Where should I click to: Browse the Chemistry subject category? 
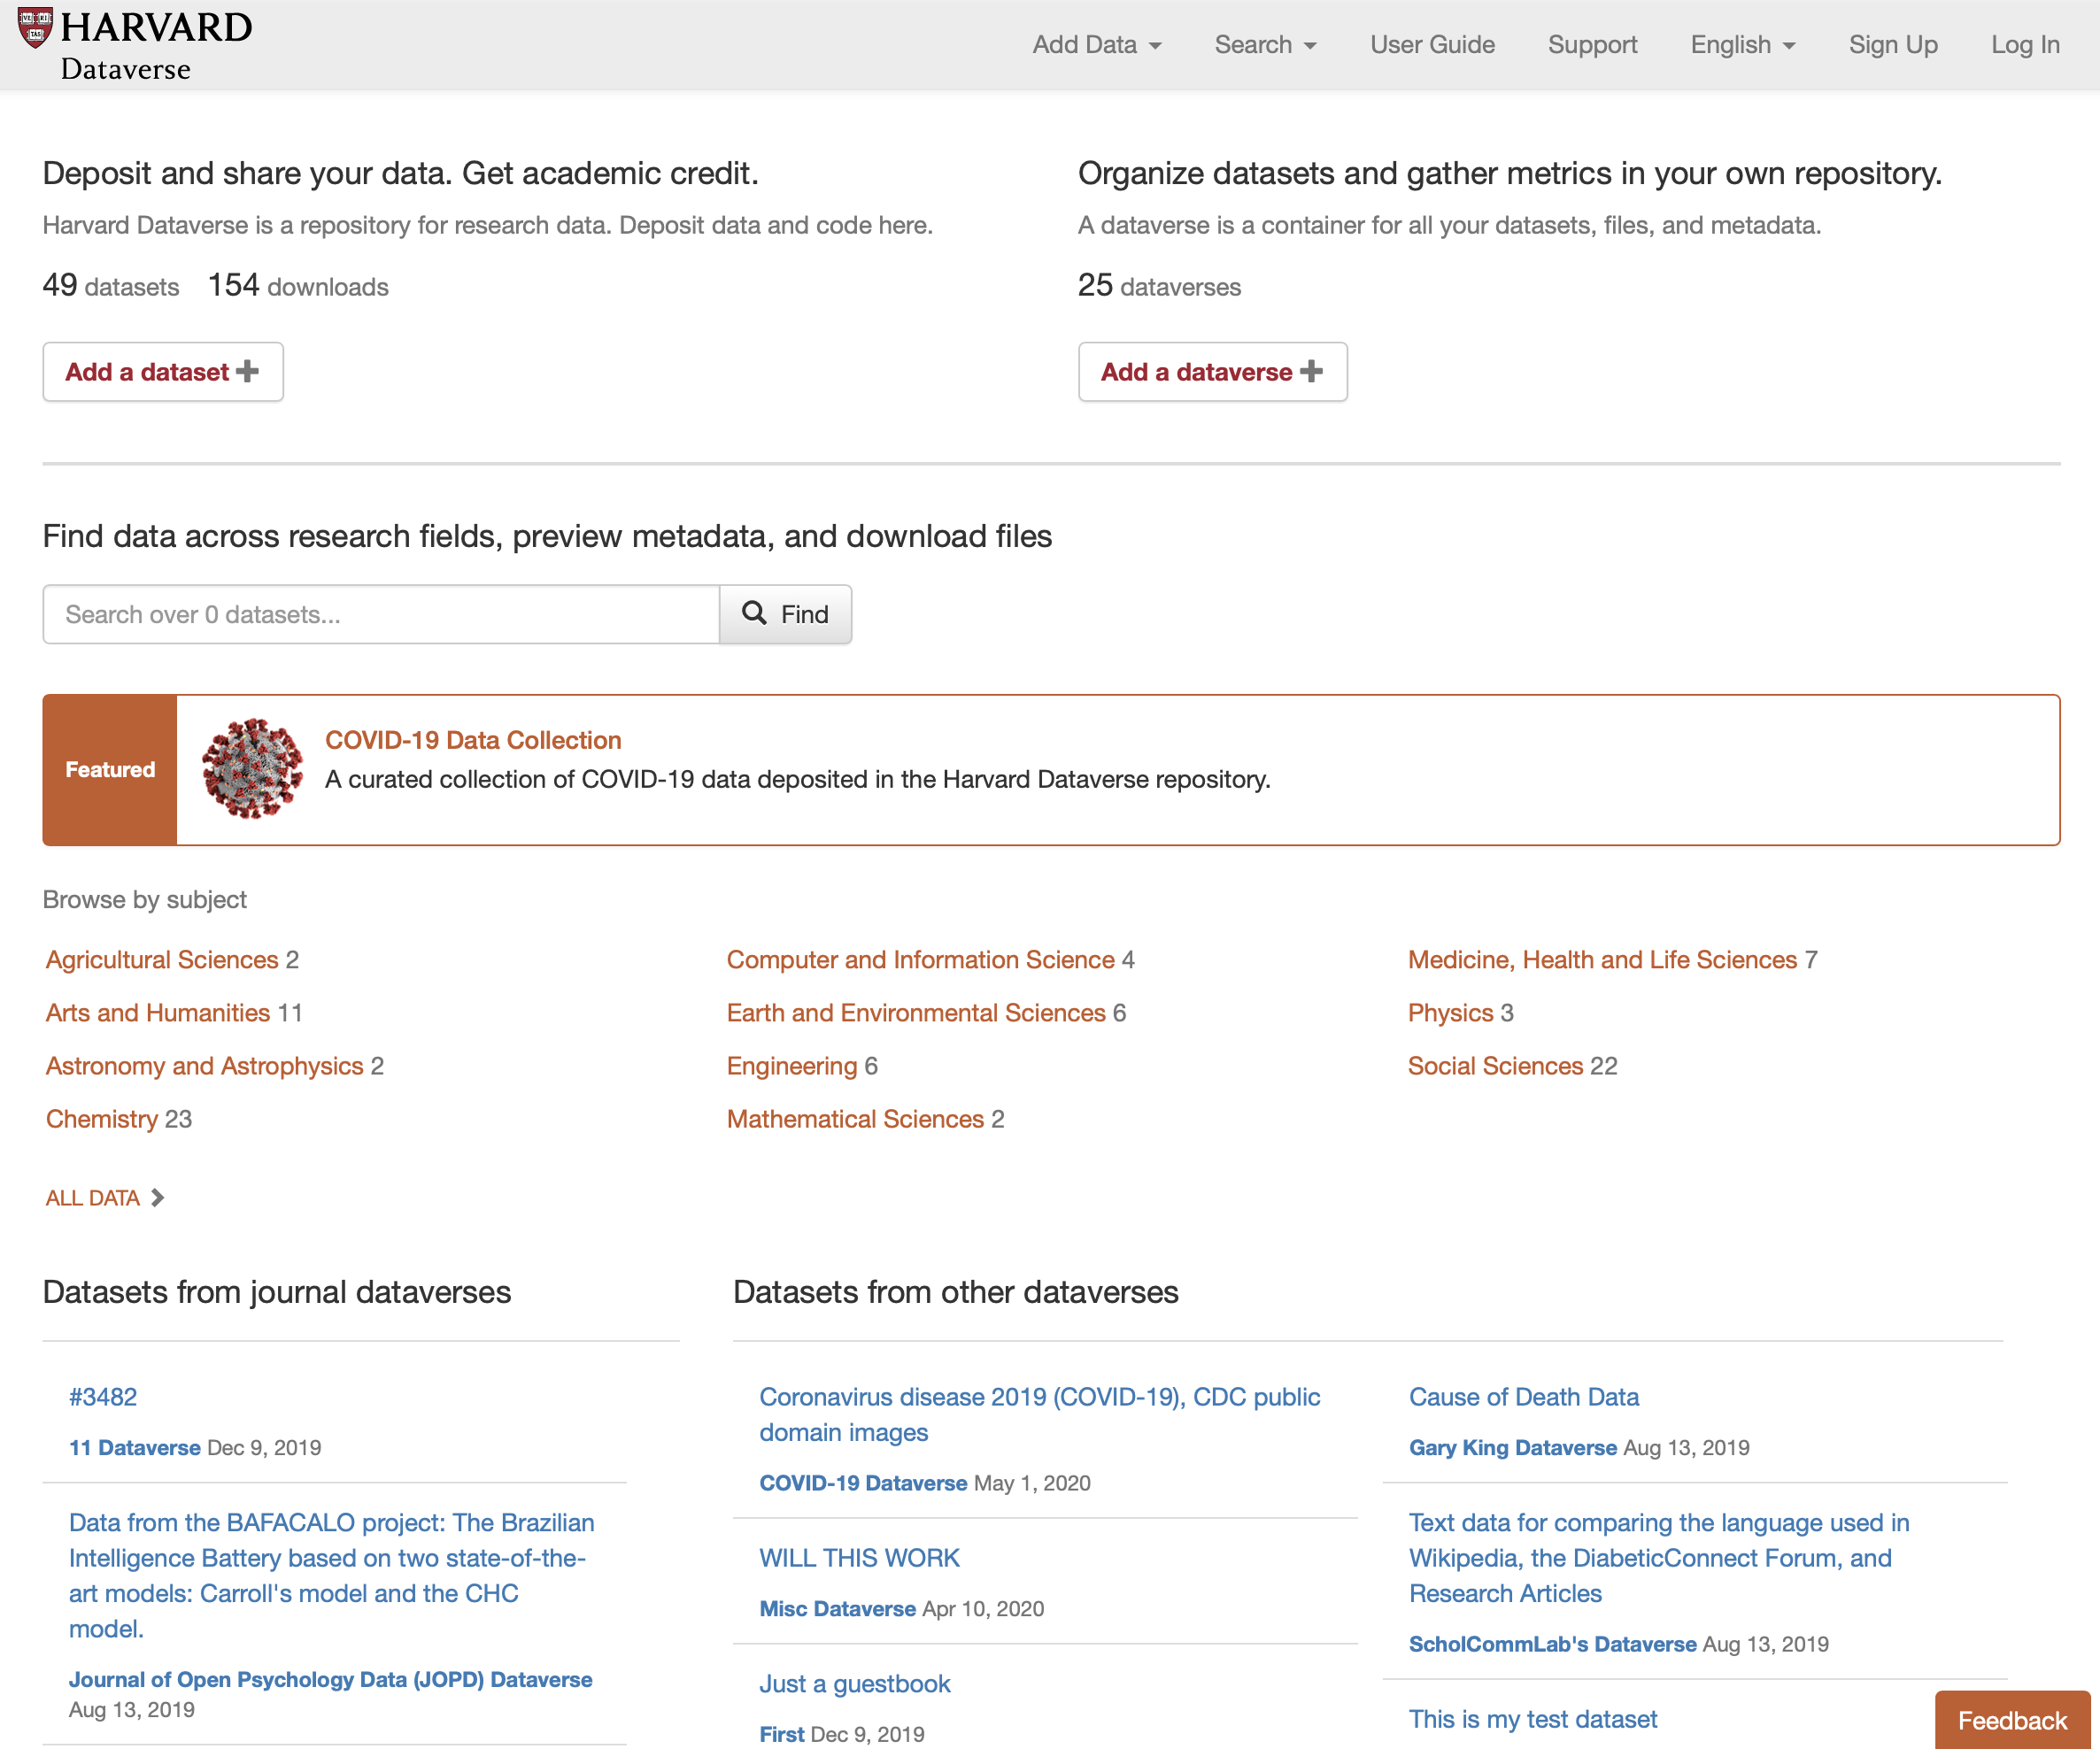(x=103, y=1118)
